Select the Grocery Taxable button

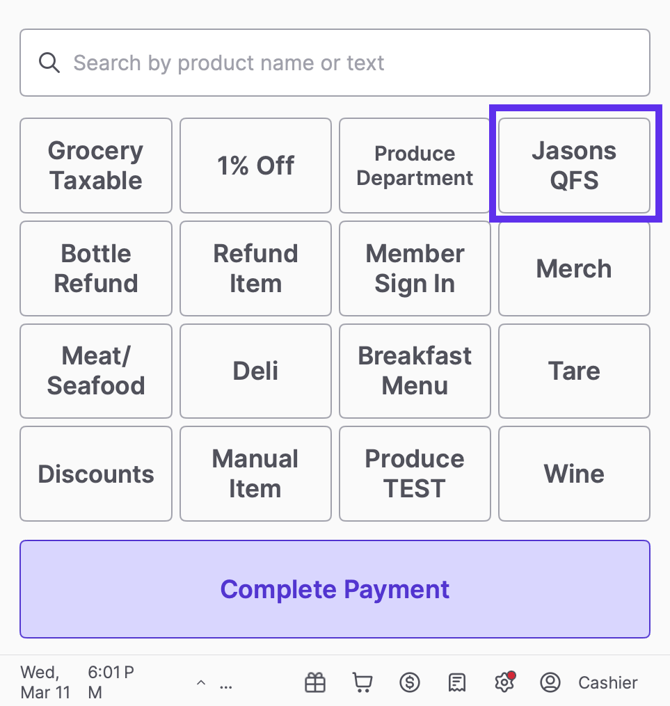(x=96, y=166)
